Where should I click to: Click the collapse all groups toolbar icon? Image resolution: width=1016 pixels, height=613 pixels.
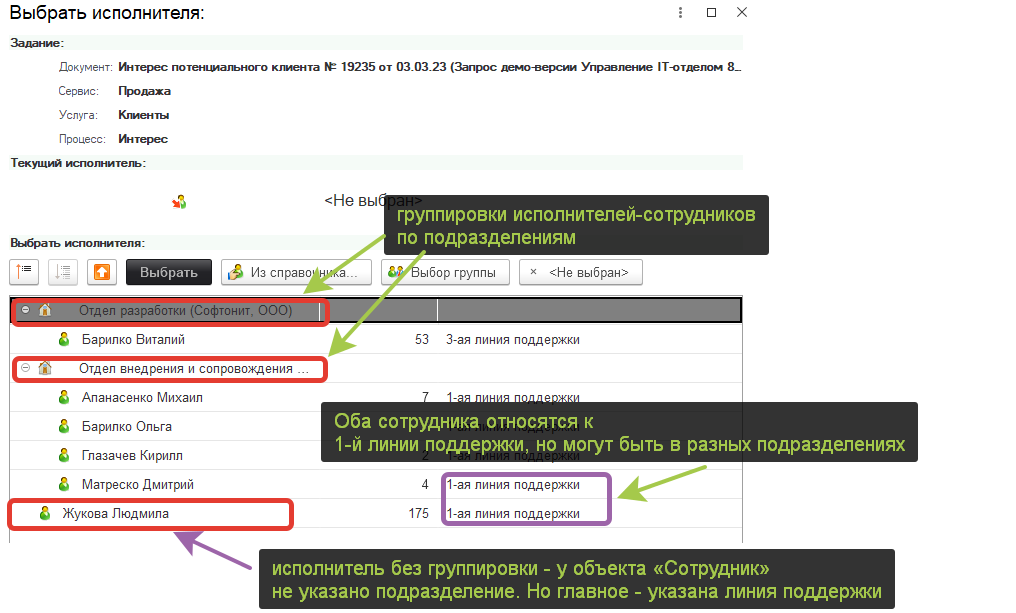[x=63, y=272]
